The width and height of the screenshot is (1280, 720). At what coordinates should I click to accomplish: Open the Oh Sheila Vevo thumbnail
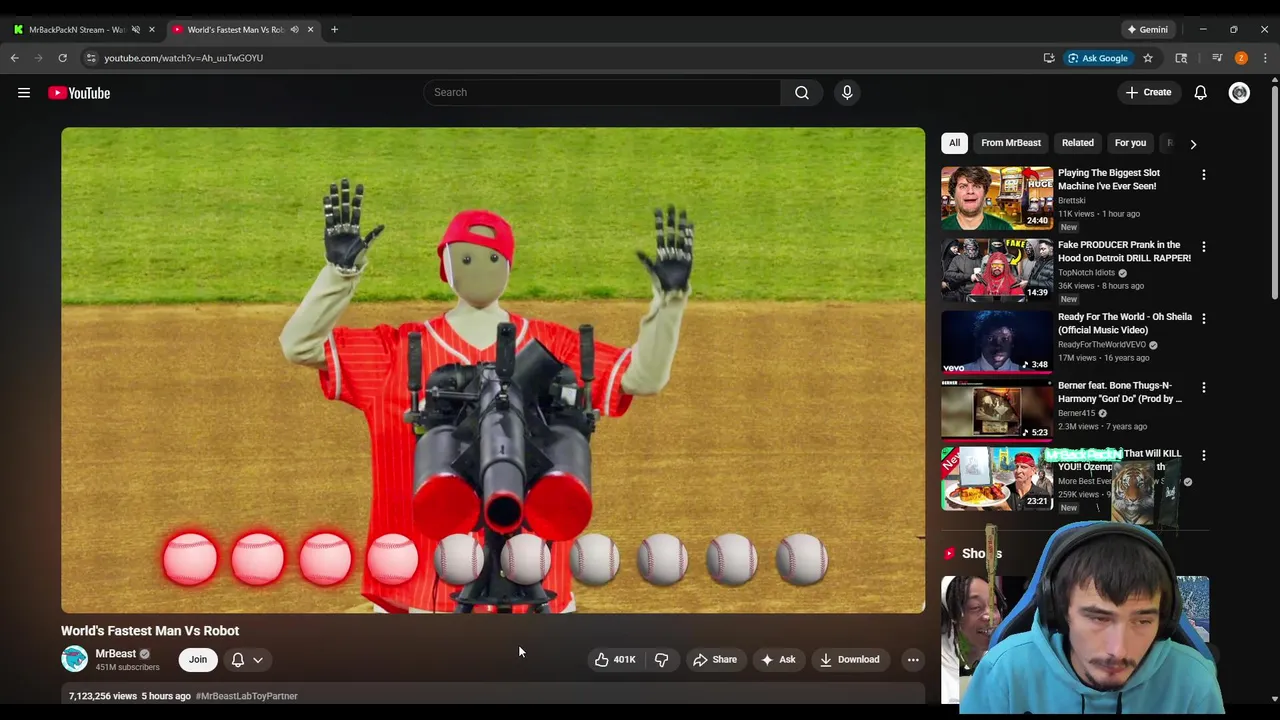[997, 342]
